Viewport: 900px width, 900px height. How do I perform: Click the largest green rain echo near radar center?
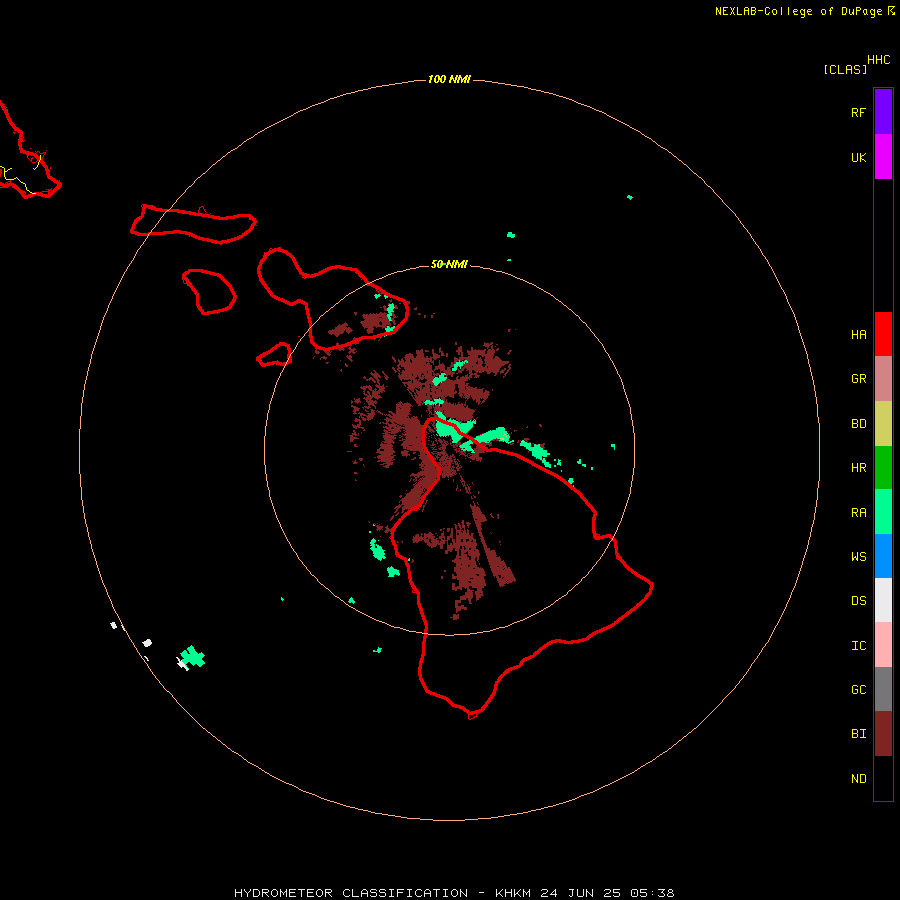(x=455, y=428)
